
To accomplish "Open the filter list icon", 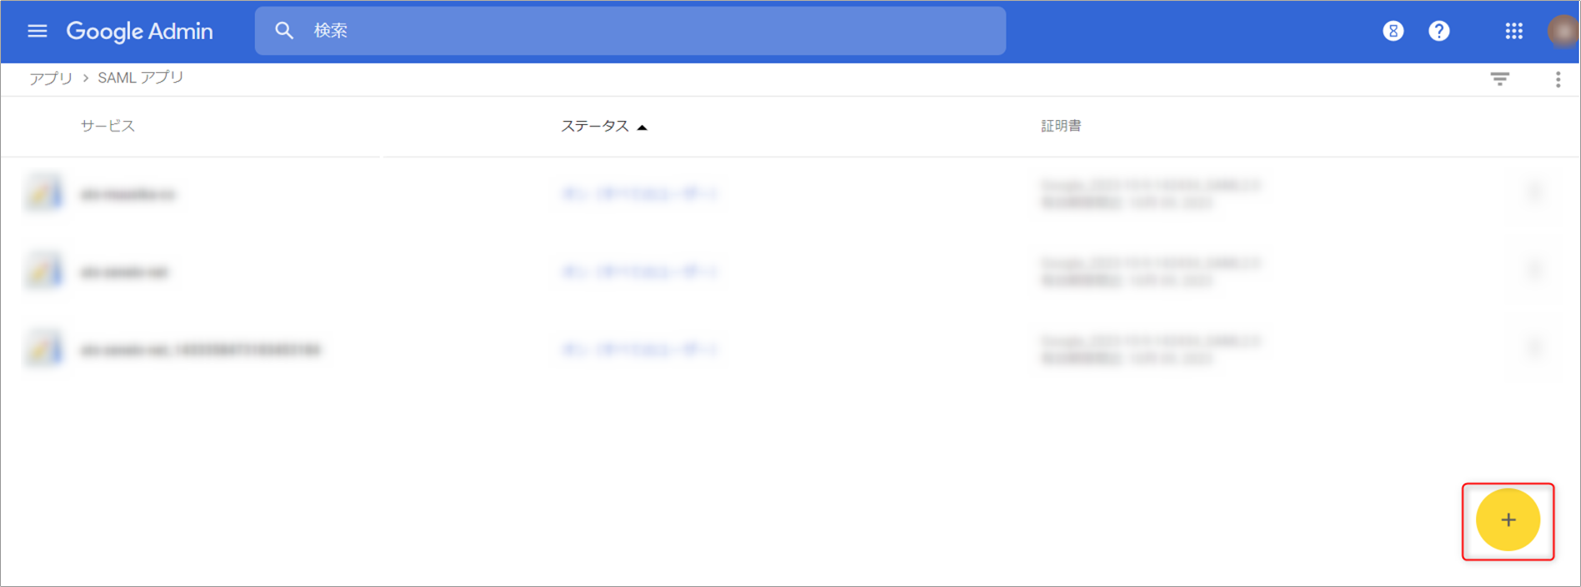I will coord(1499,79).
